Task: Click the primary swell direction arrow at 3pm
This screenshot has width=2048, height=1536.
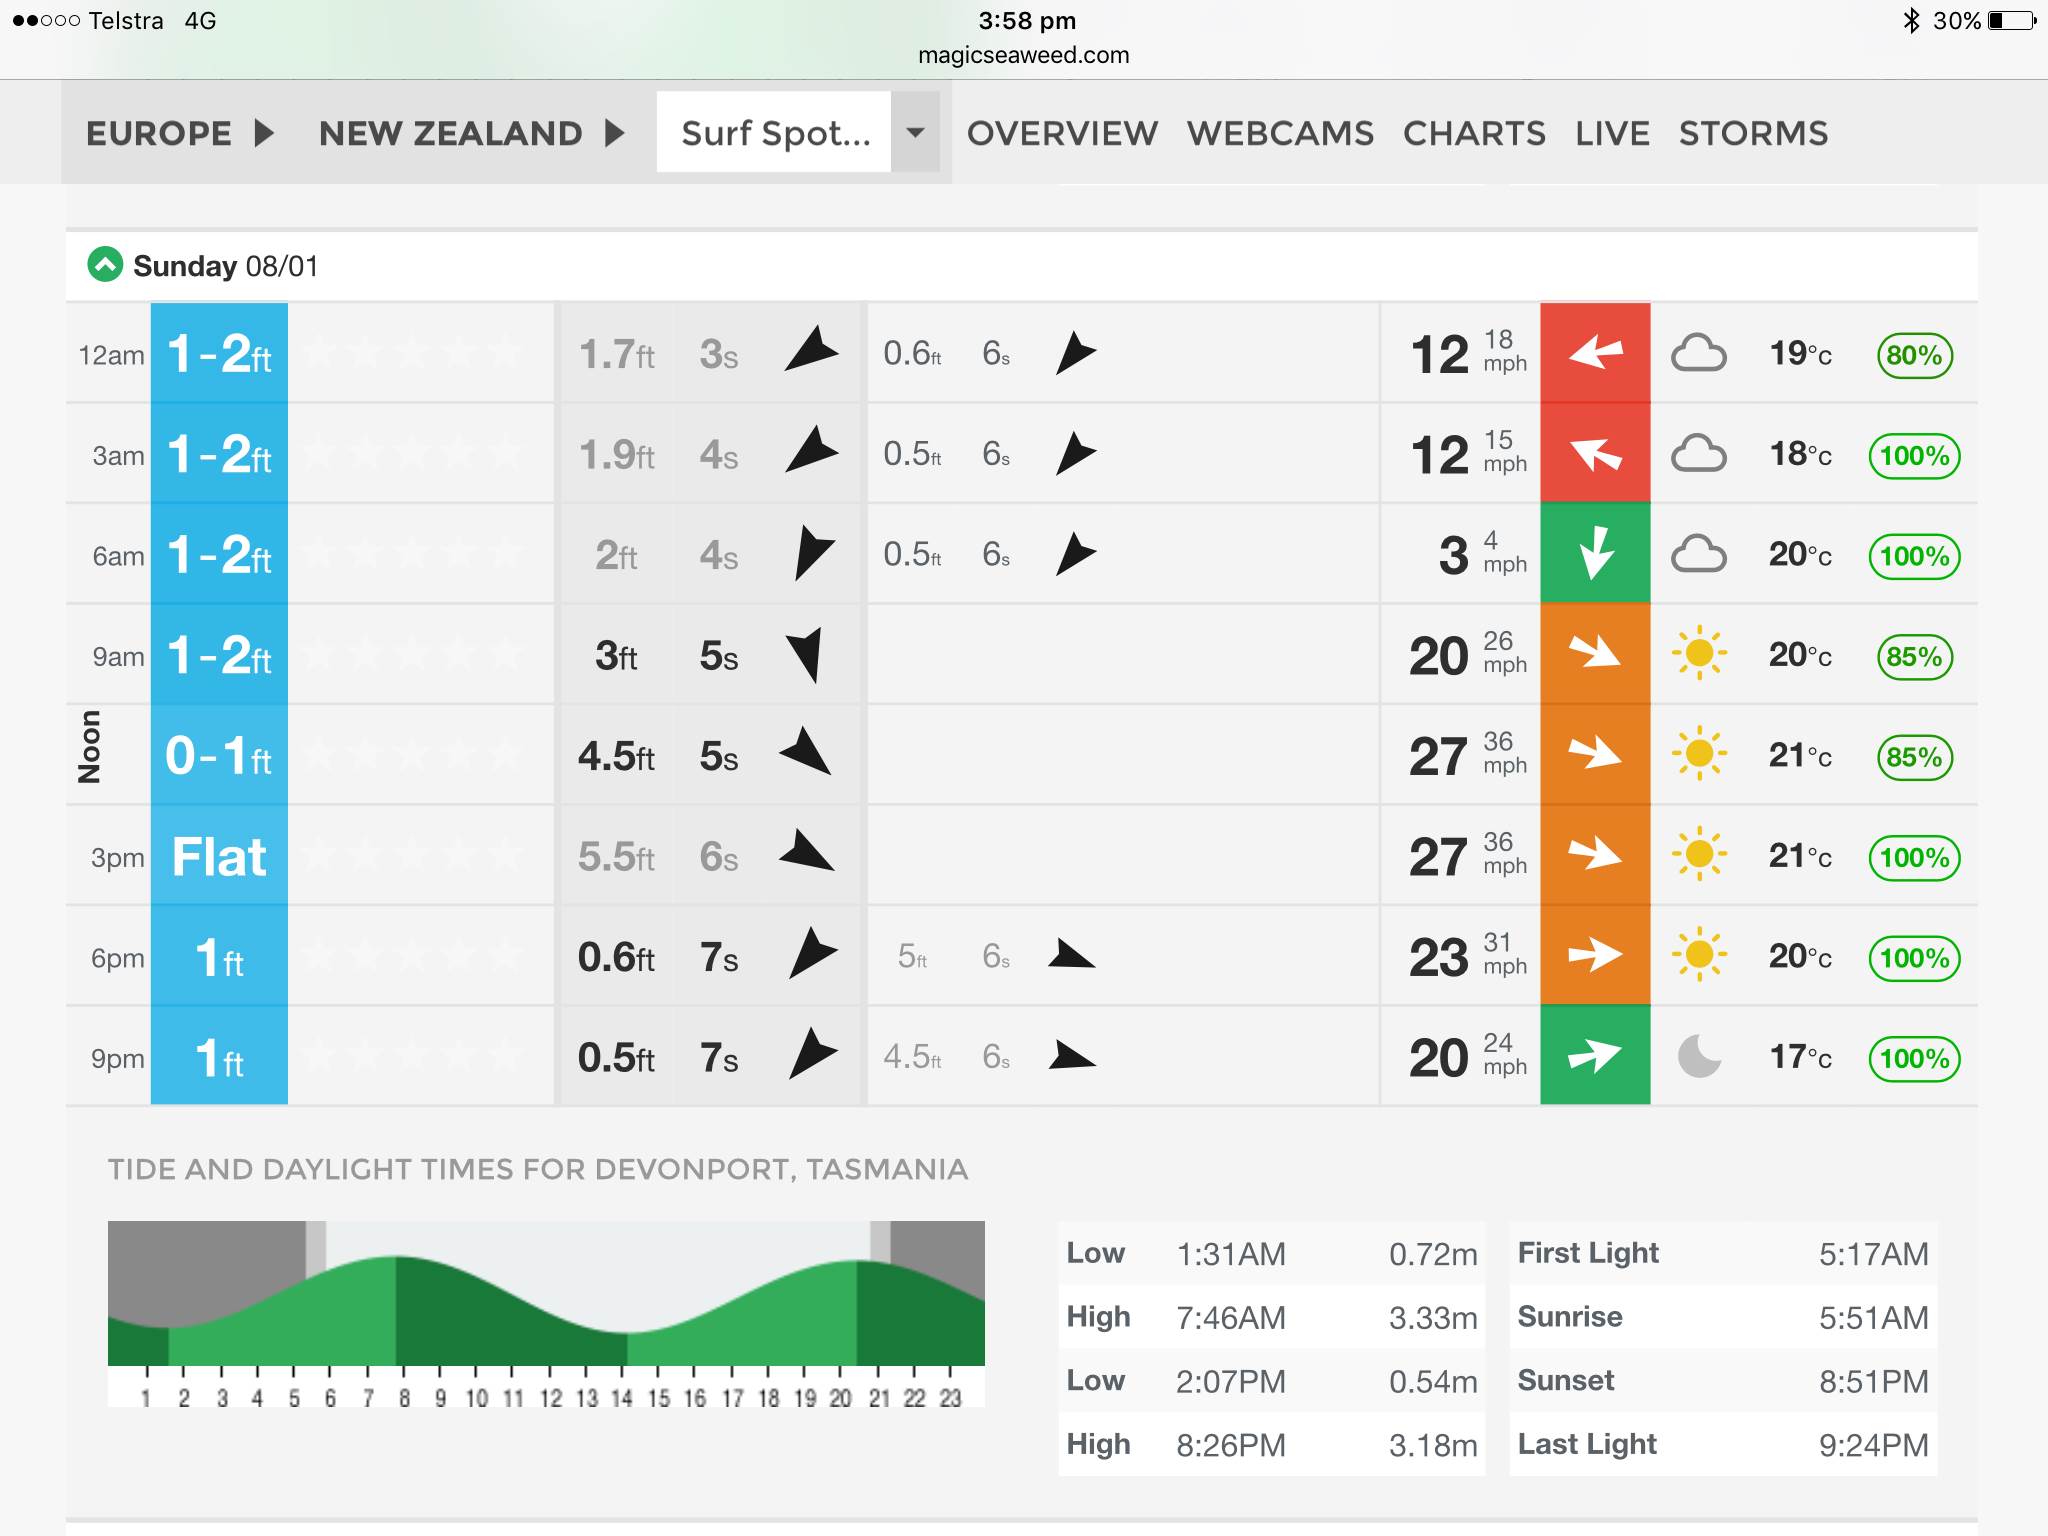Action: pos(806,853)
